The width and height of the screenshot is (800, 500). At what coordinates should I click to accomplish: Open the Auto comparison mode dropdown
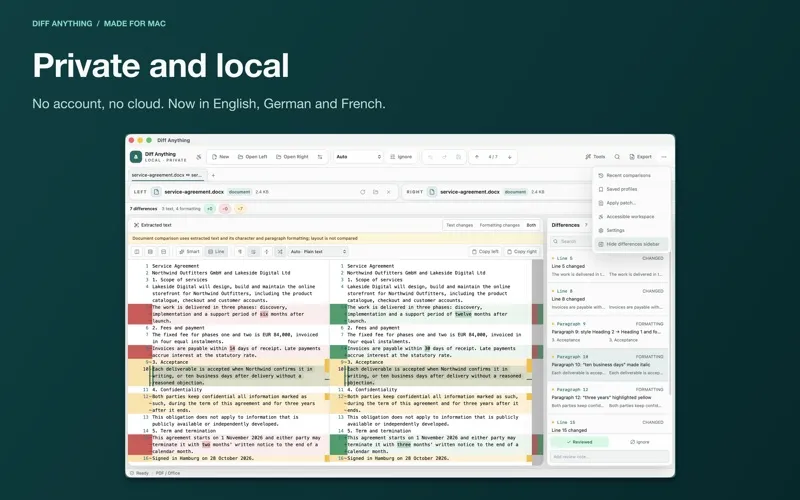pyautogui.click(x=358, y=157)
